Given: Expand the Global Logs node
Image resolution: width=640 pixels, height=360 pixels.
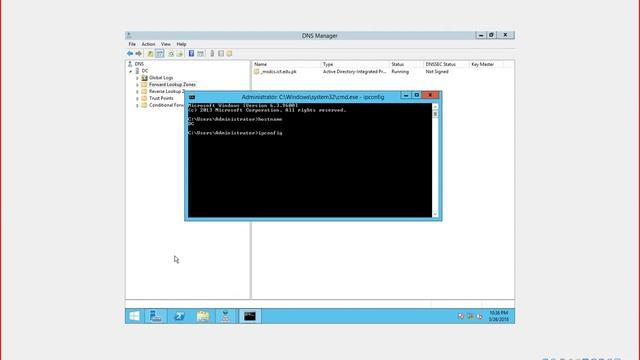Looking at the screenshot, I should [137, 78].
